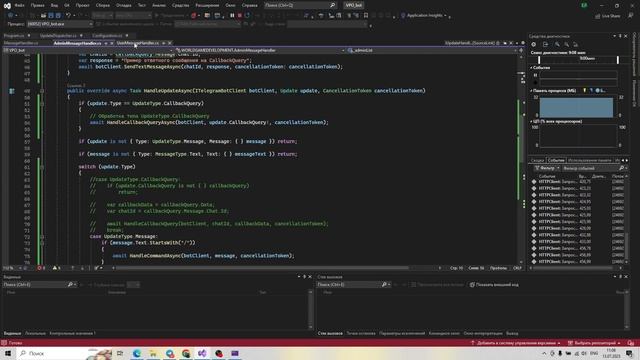The height and width of the screenshot is (360, 640).
Task: Click the split editor icon above scrollbar
Action: pyautogui.click(x=521, y=50)
